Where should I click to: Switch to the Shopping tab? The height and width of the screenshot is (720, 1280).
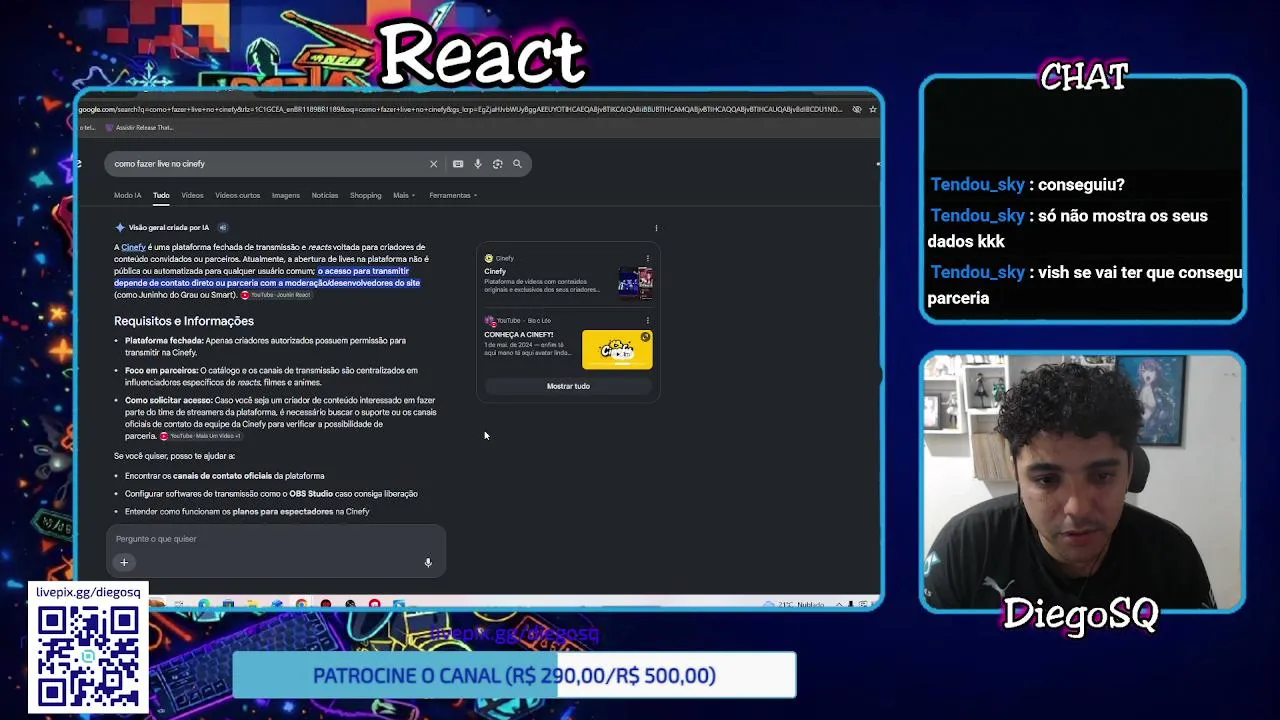[365, 195]
